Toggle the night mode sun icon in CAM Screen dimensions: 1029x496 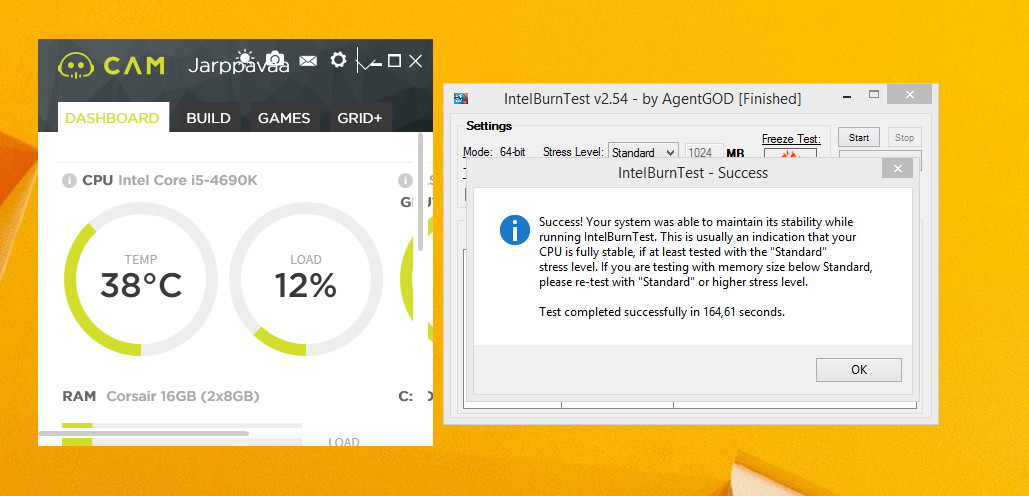click(245, 57)
